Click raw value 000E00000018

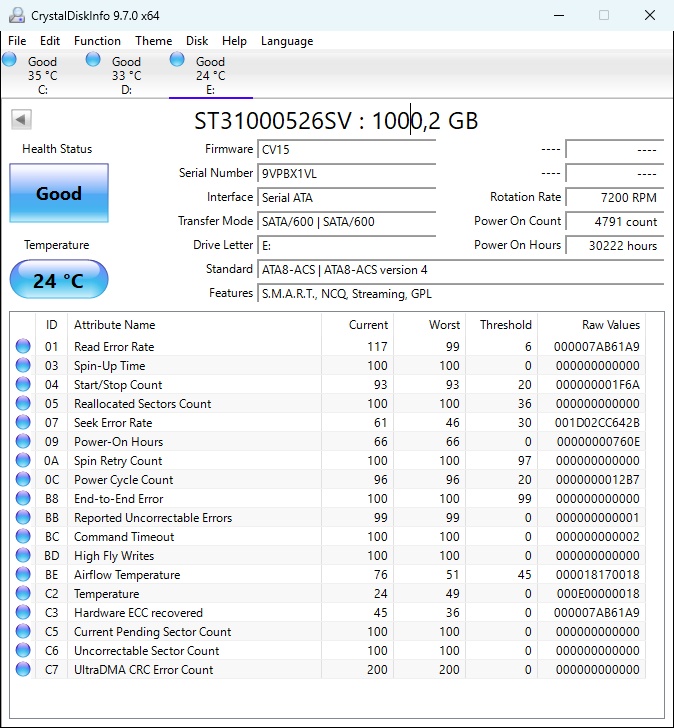pos(598,594)
